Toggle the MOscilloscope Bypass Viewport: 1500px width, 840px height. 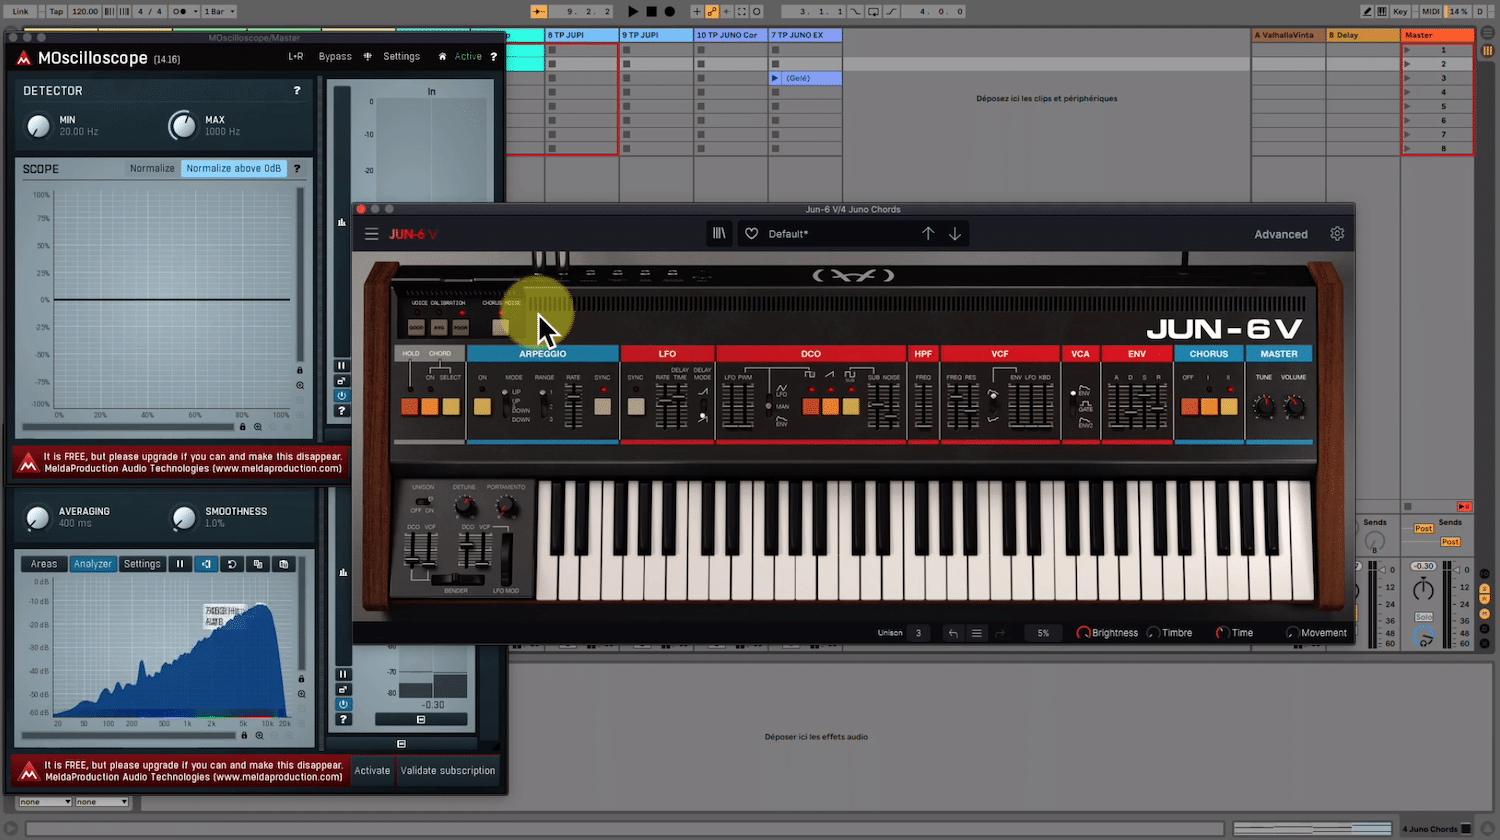click(x=335, y=57)
